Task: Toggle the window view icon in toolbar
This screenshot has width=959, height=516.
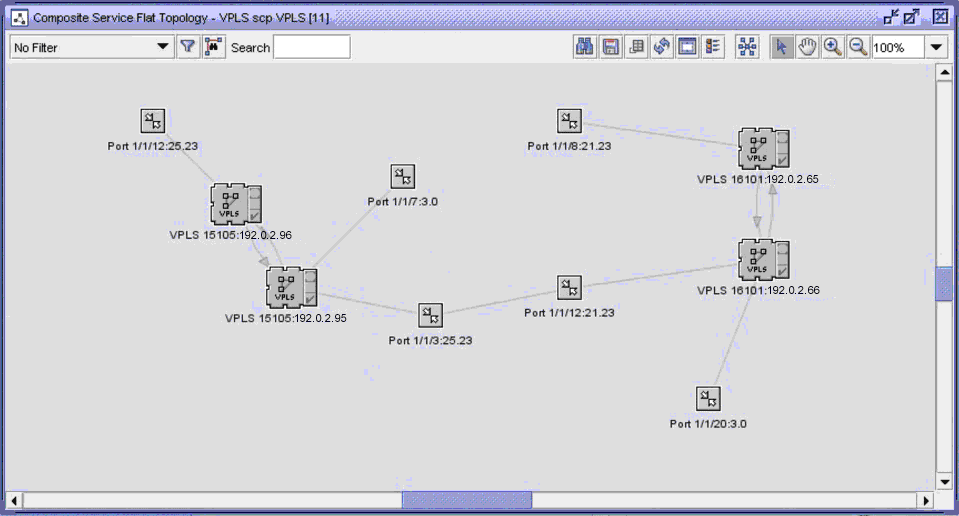Action: pos(688,47)
